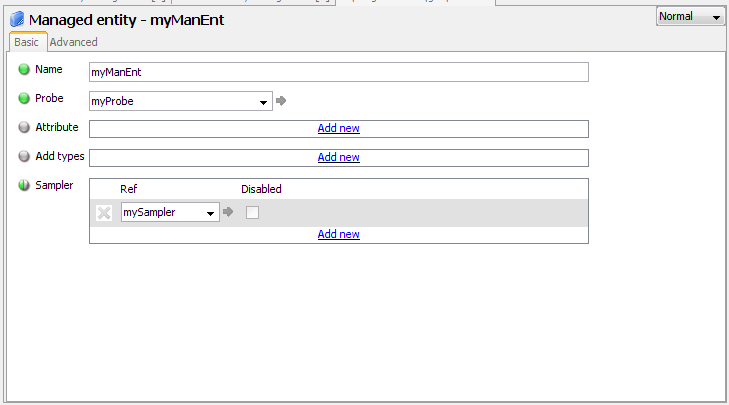Viewport: 729px width, 405px height.
Task: Click the green status indicator beside Probe
Action: [x=24, y=99]
